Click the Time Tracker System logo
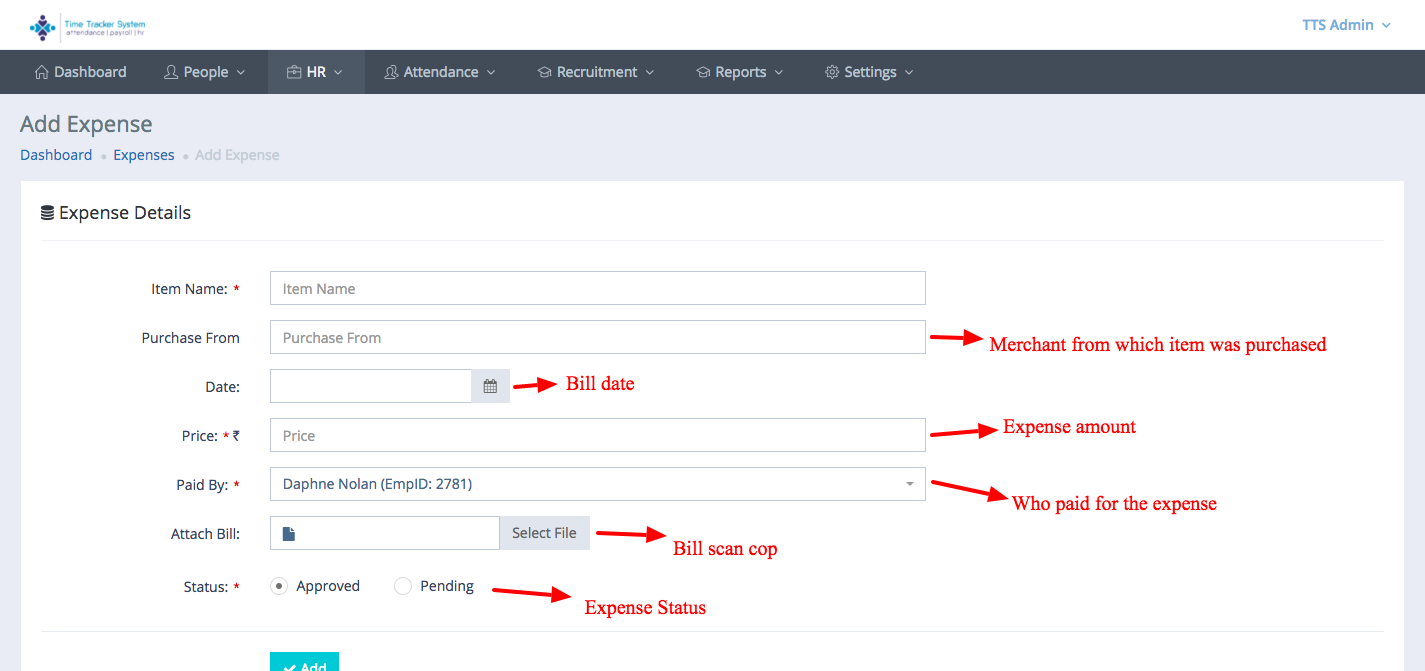Screen dimensions: 1425x671 88,26
